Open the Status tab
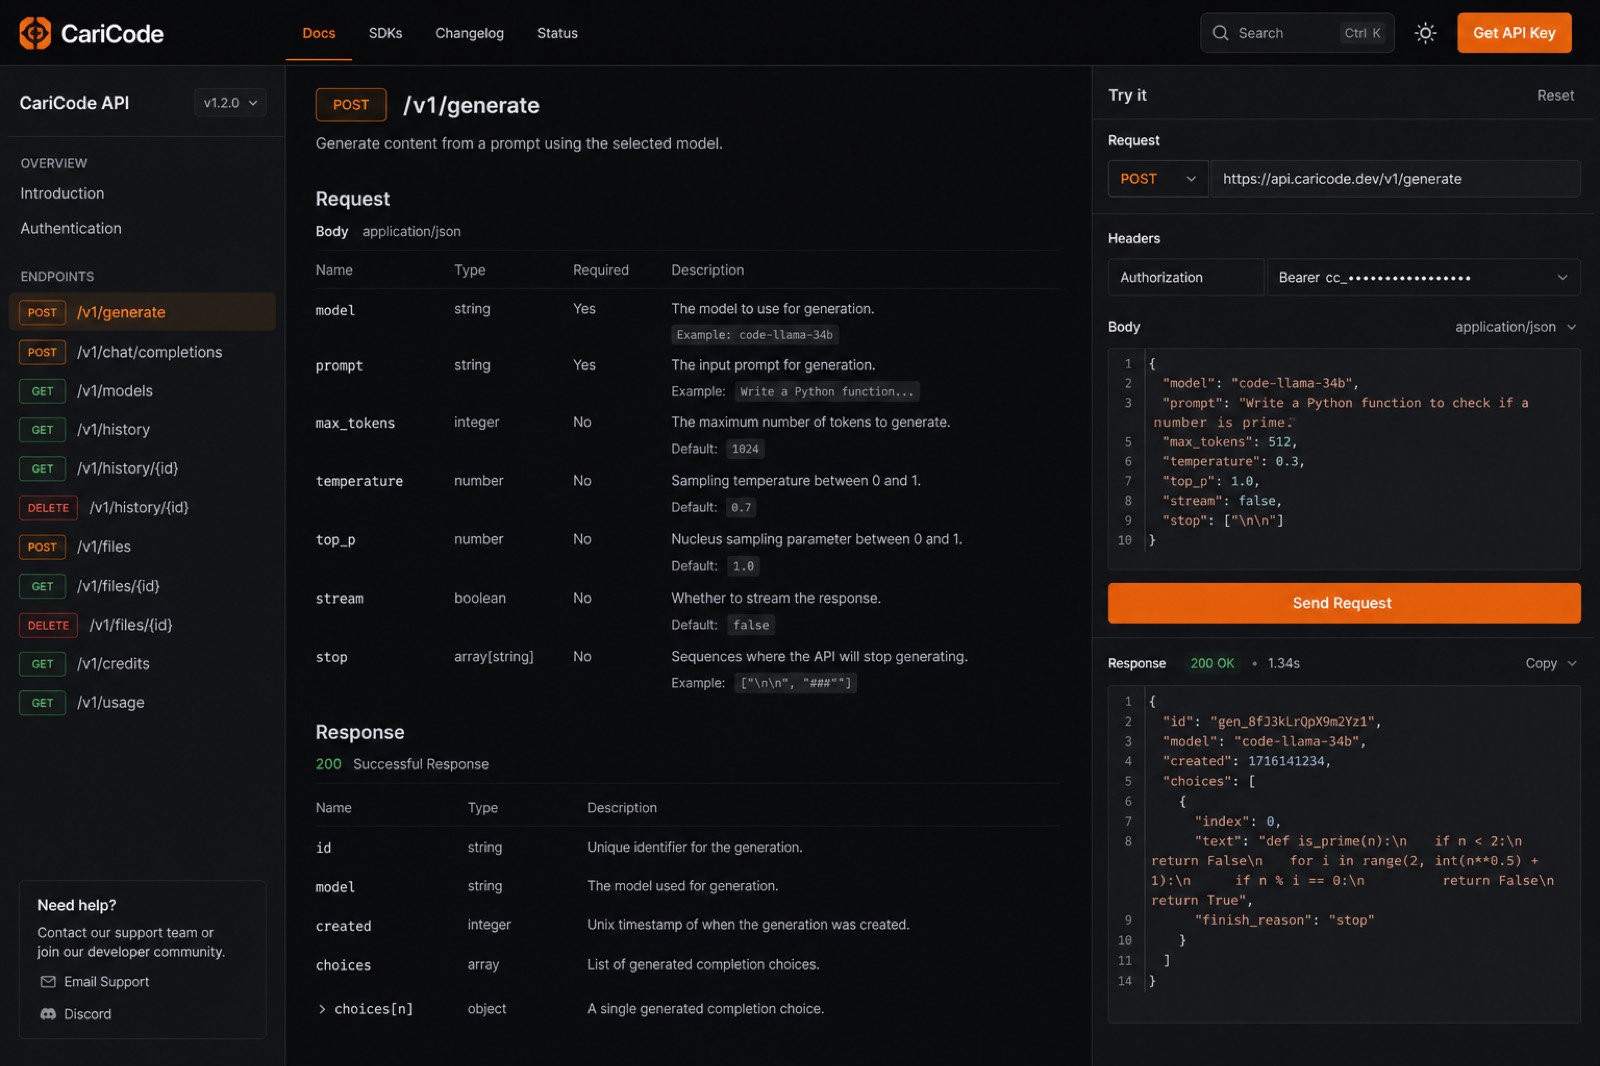Viewport: 1600px width, 1066px height. click(x=557, y=33)
